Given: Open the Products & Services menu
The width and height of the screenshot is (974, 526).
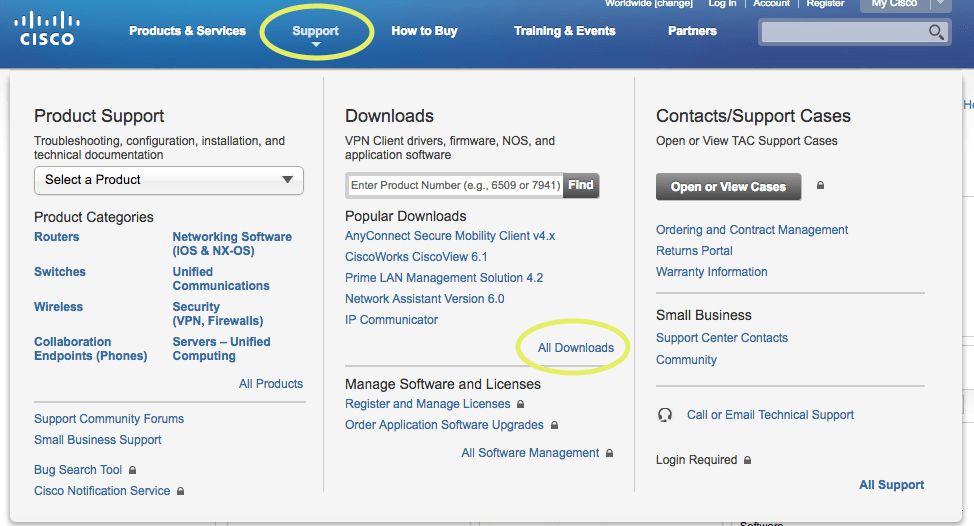Looking at the screenshot, I should [x=187, y=31].
